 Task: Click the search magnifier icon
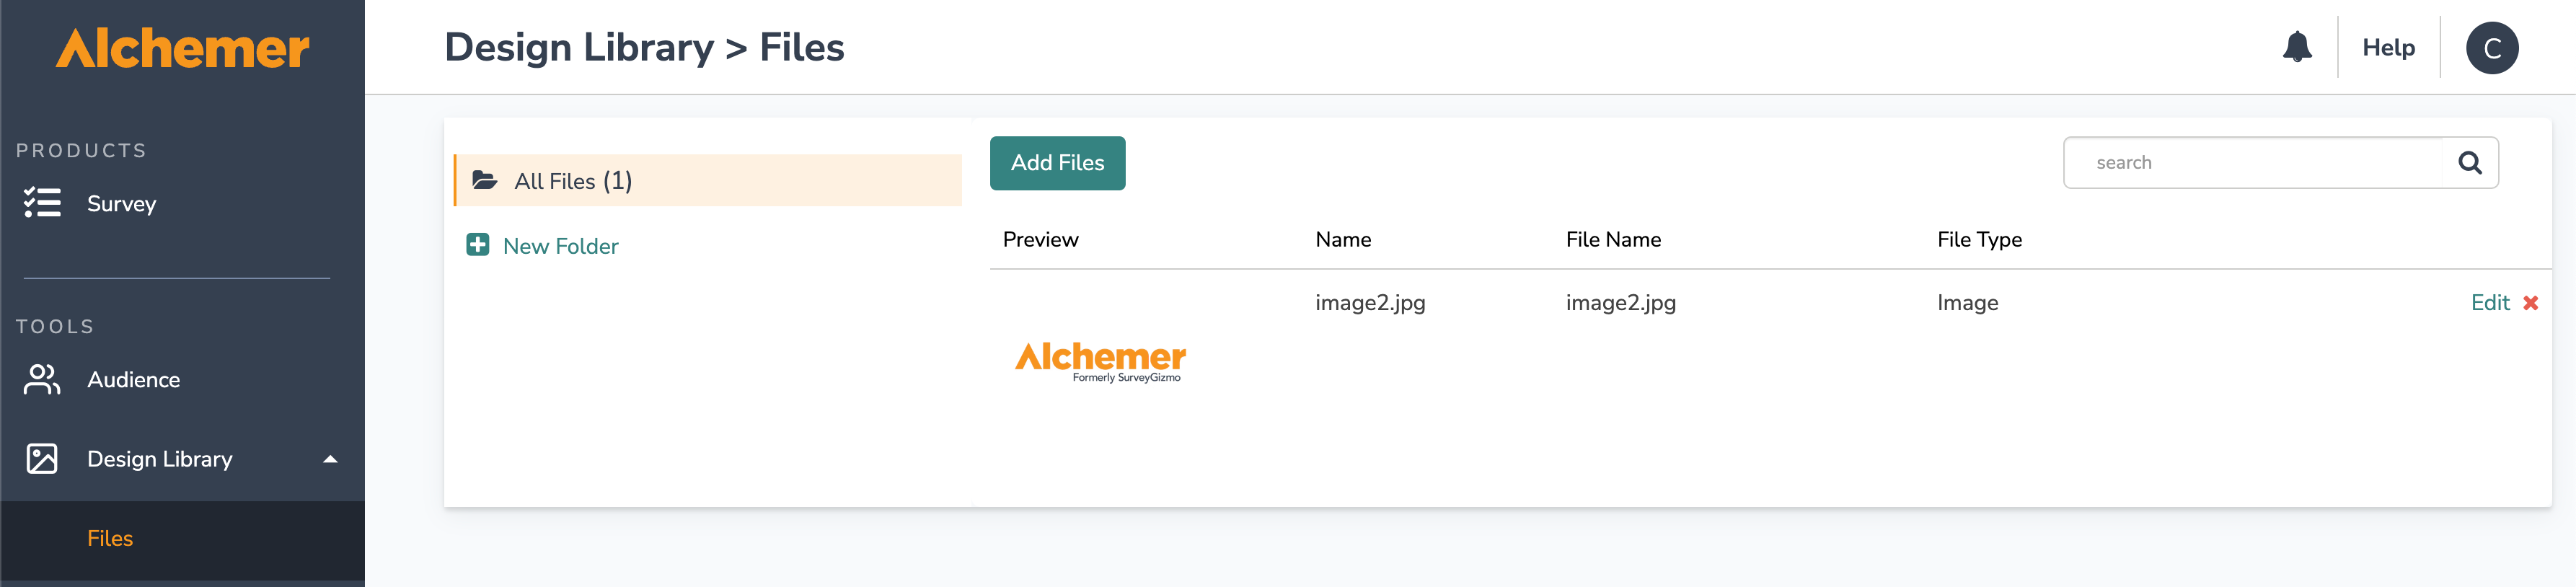[x=2470, y=163]
